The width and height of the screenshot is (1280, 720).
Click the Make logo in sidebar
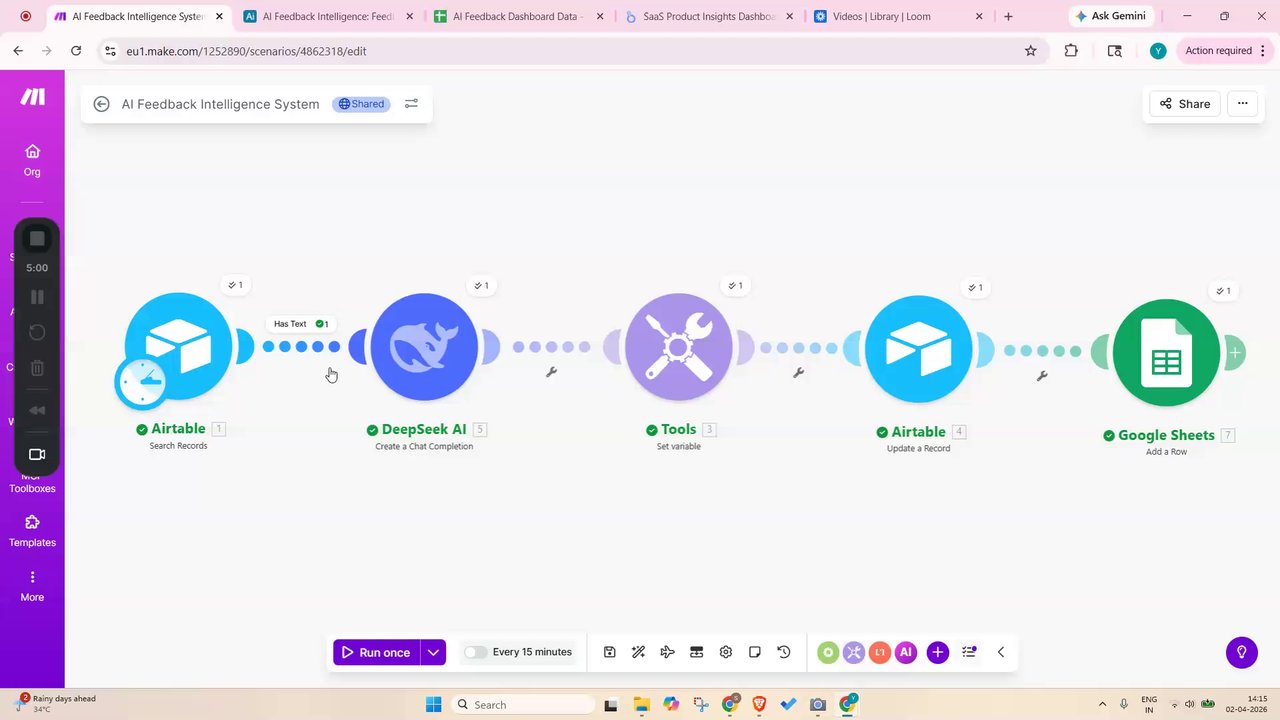point(32,97)
